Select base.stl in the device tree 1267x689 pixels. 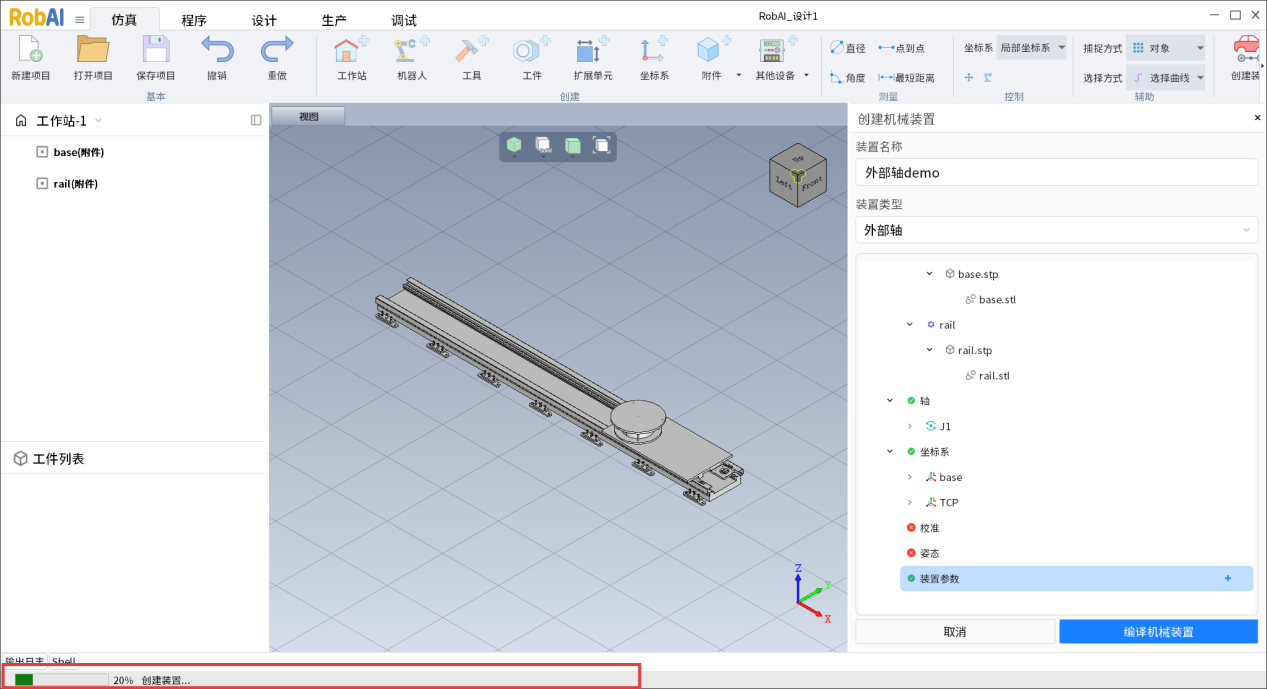[997, 299]
